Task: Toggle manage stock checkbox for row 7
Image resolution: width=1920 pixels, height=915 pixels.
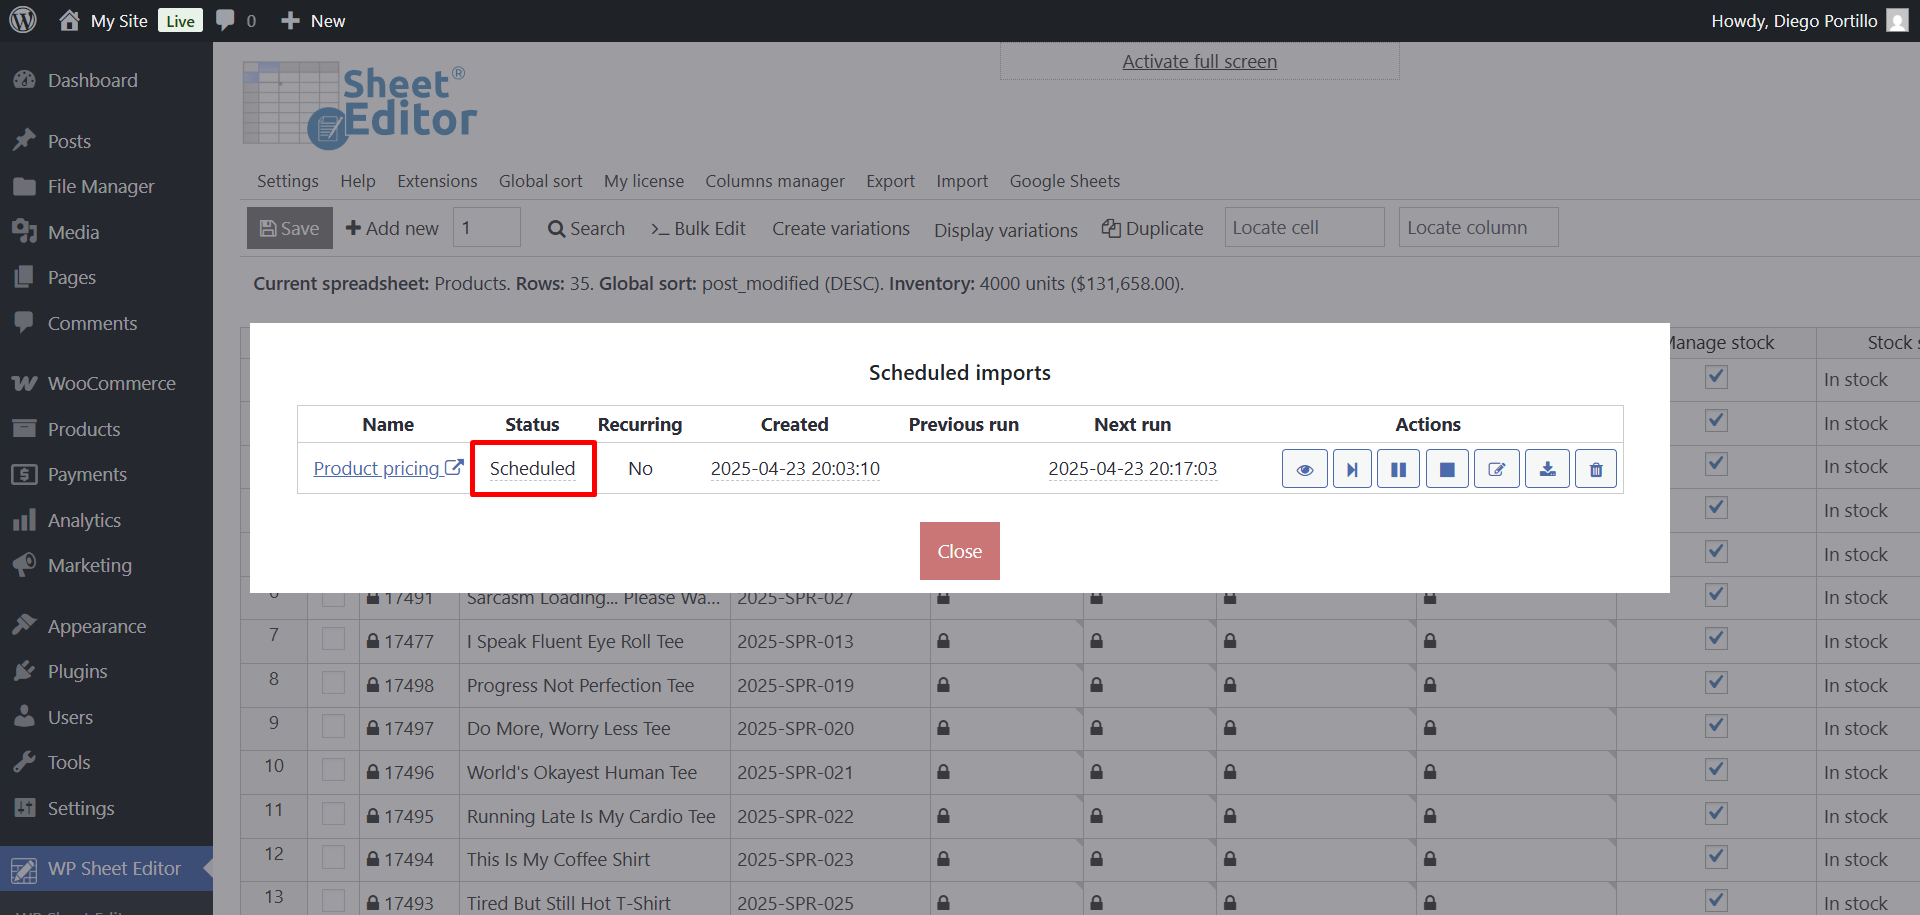Action: 1716,638
